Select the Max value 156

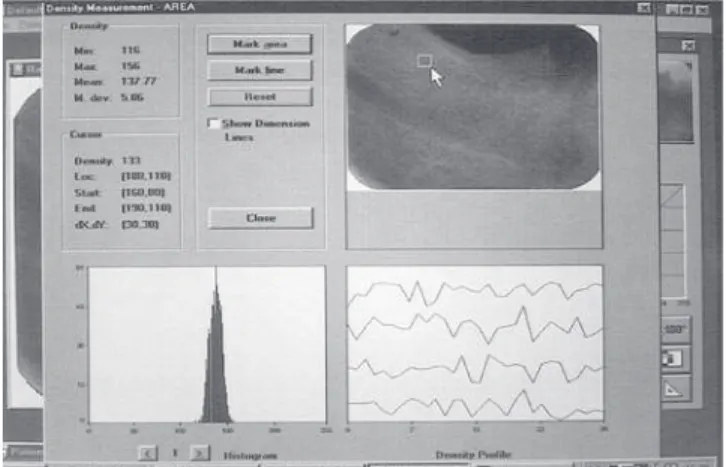point(130,66)
